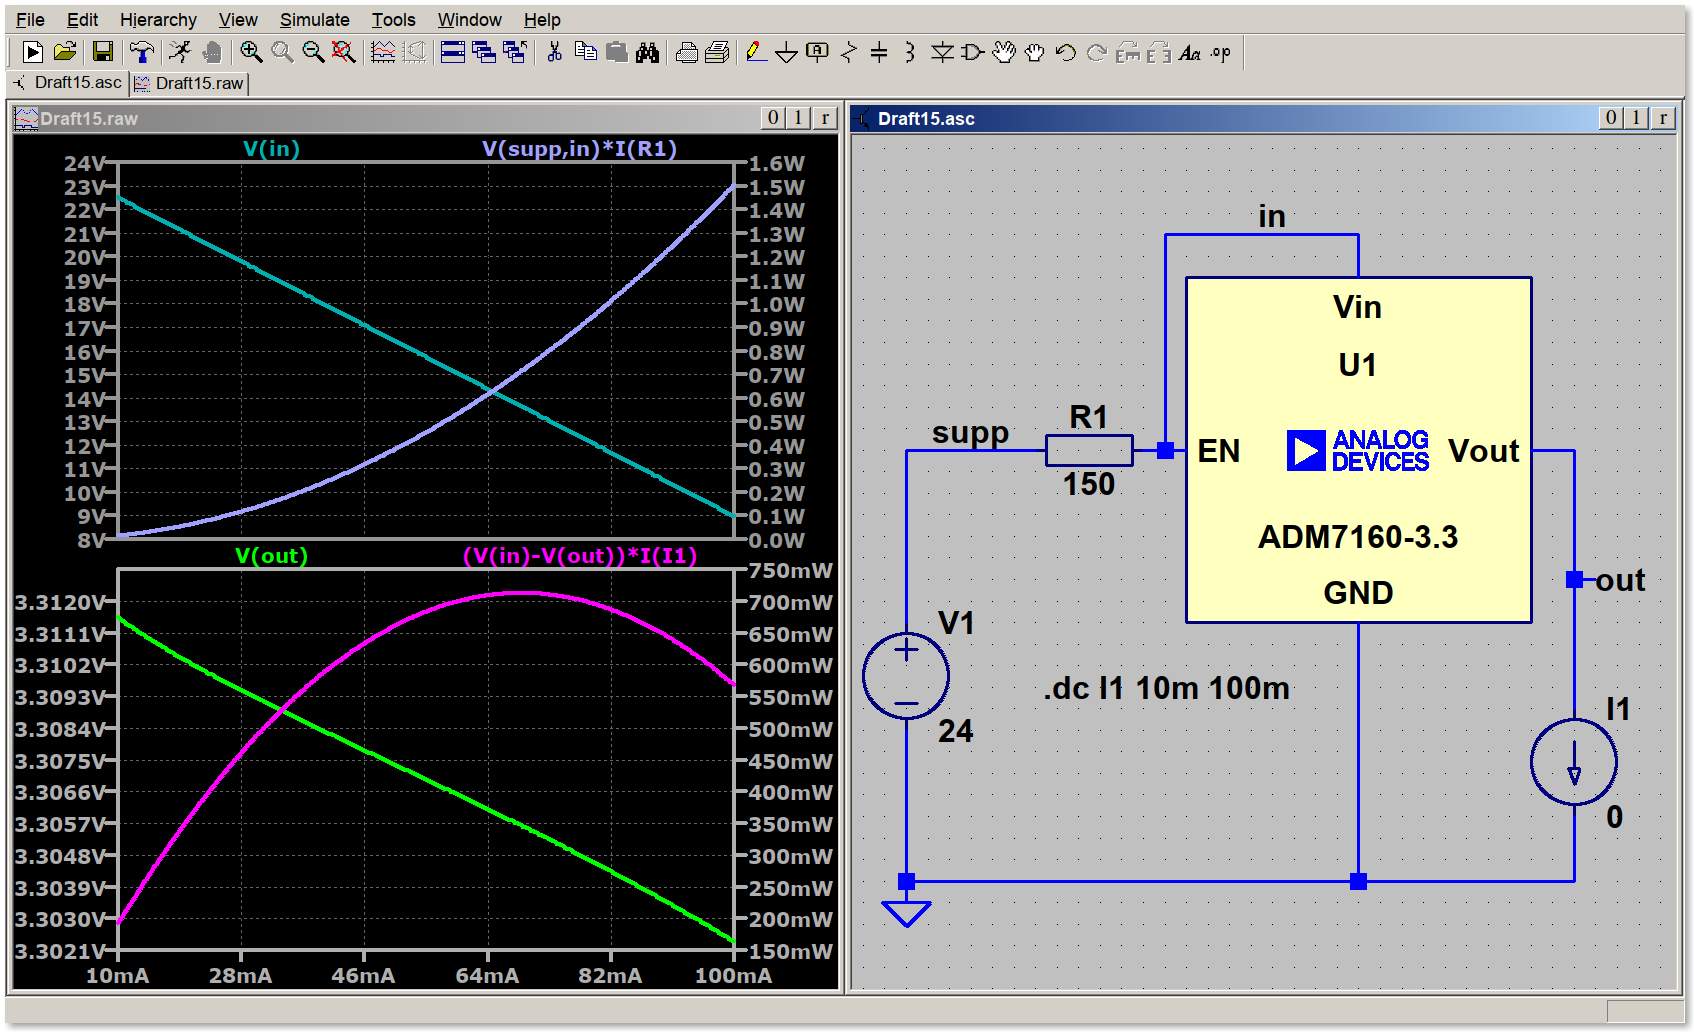Screen dimensions: 1694x1032
Task: Open the Control Panel hammer icon
Action: click(x=142, y=53)
